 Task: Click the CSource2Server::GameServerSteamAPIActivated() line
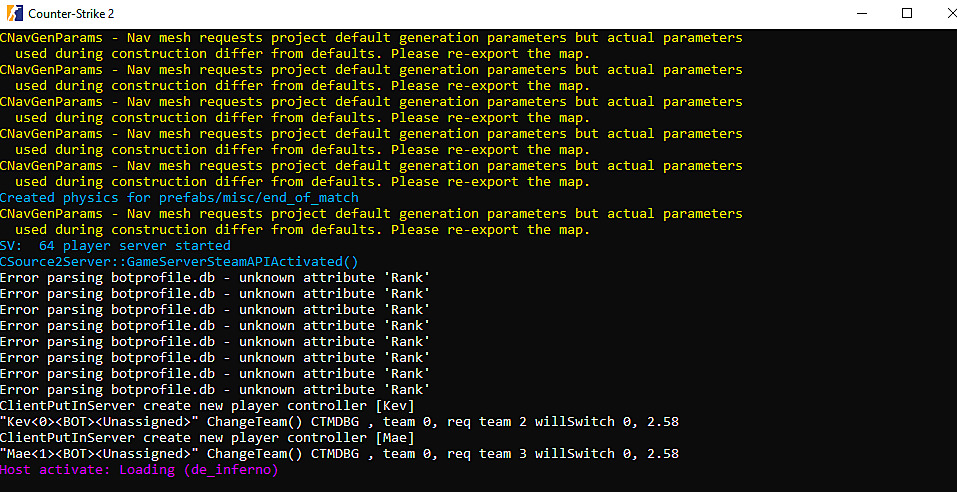[179, 262]
